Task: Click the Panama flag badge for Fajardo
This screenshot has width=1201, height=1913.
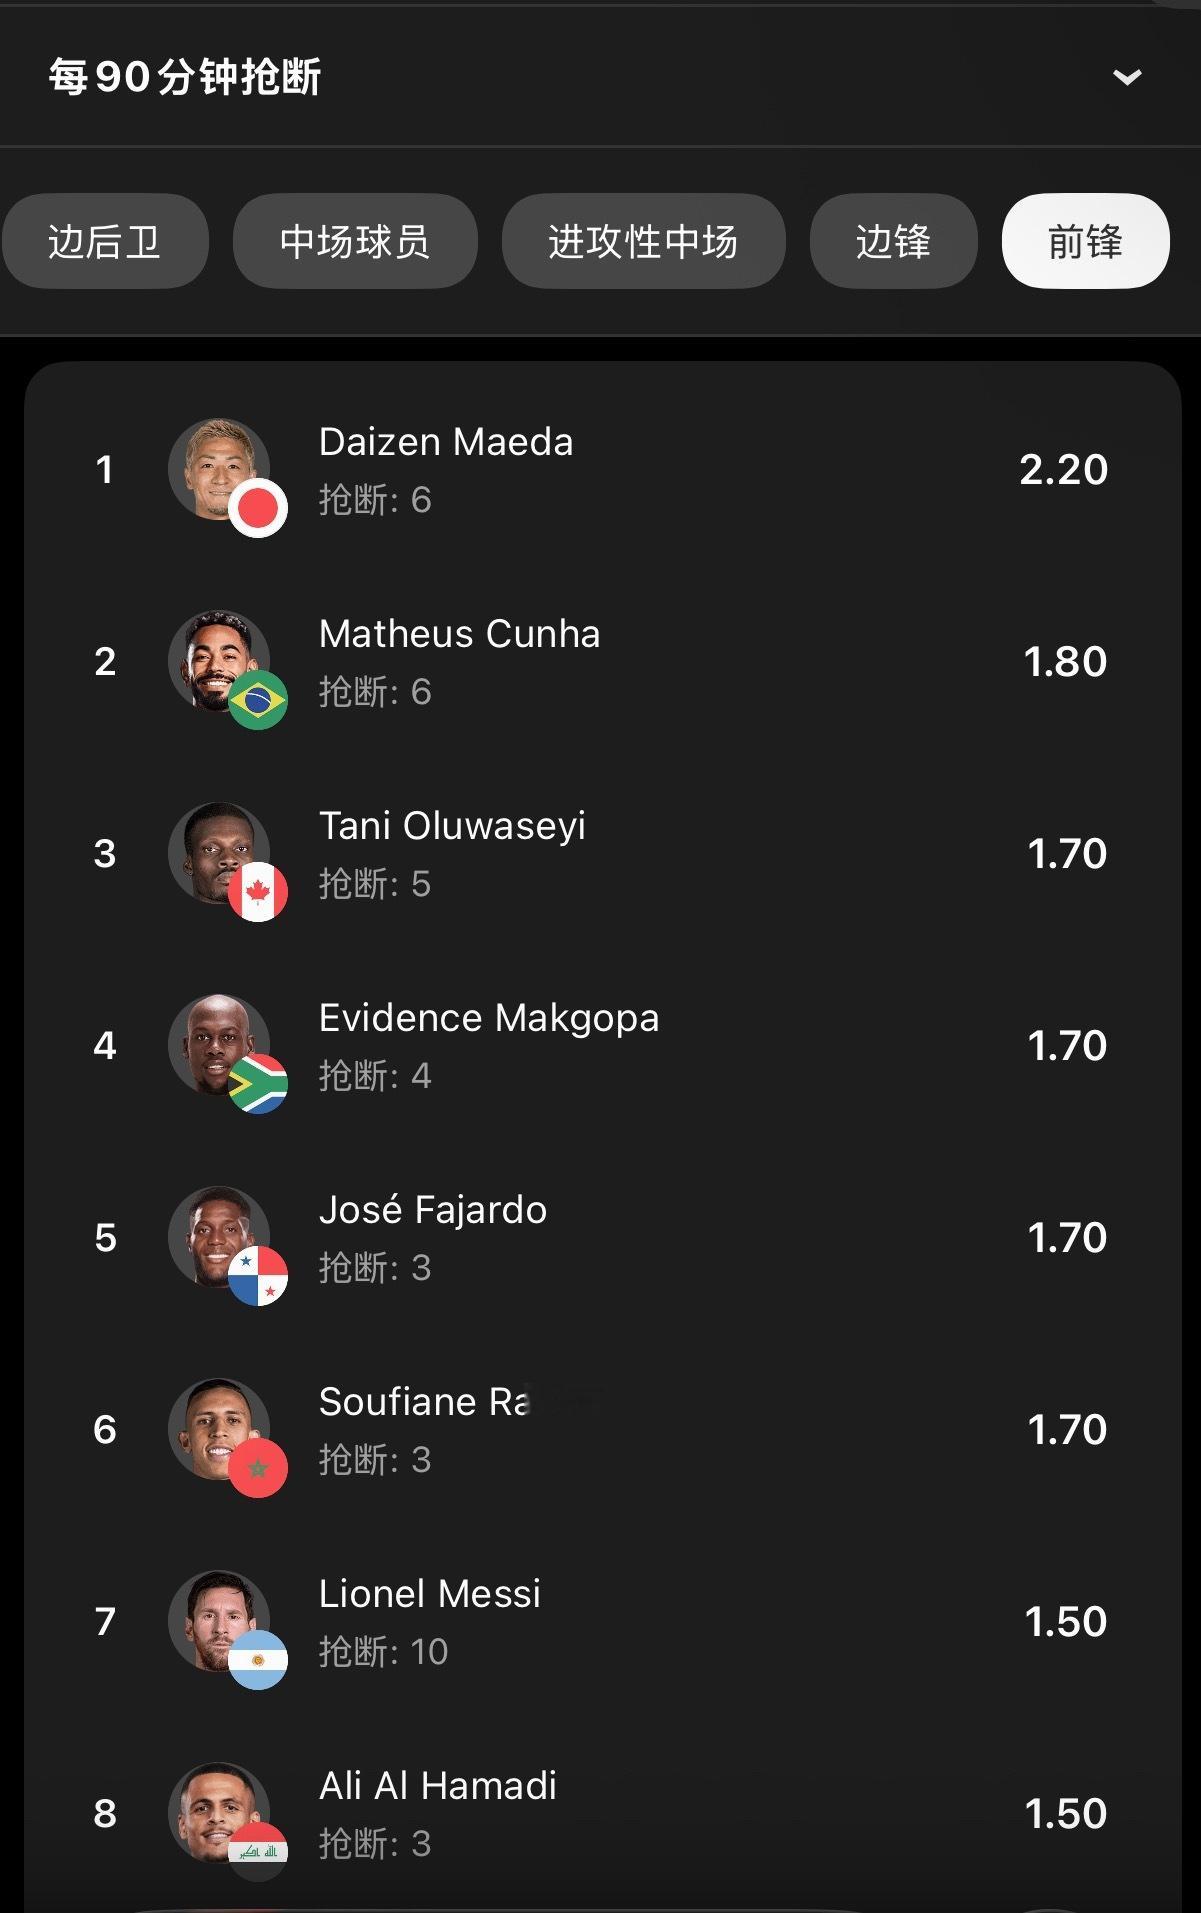Action: [258, 1276]
